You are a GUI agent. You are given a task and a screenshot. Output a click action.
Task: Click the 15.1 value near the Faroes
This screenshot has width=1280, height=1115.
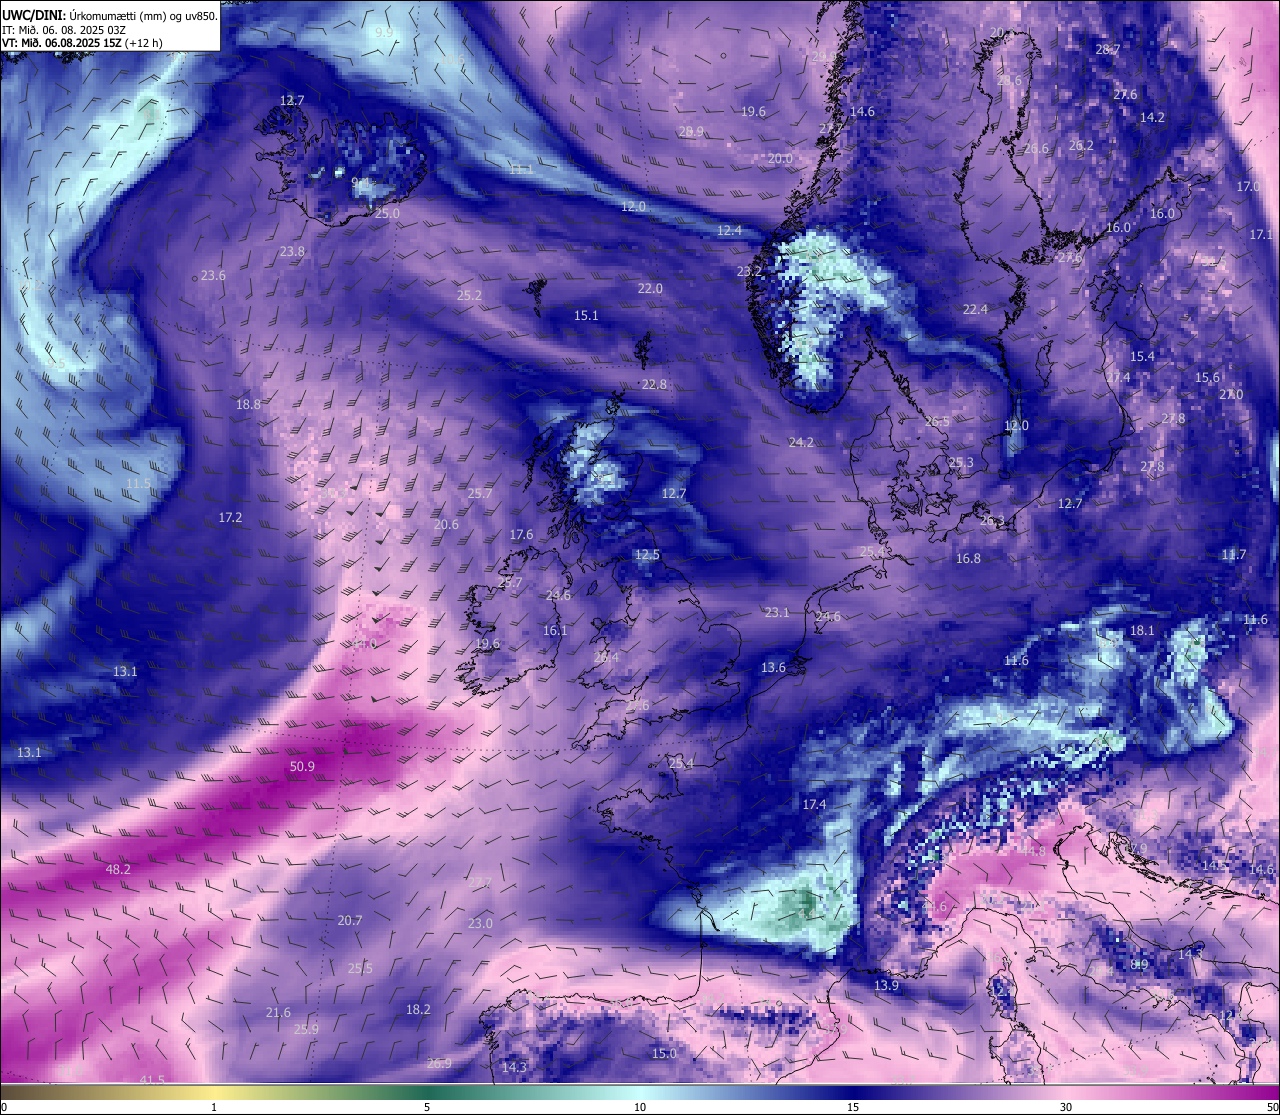point(586,315)
